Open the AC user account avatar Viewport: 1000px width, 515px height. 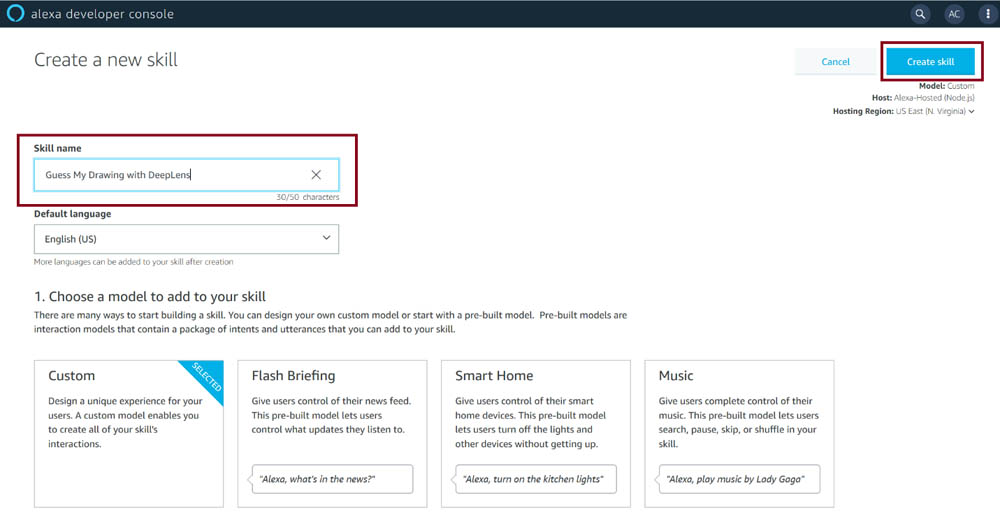[x=954, y=14]
